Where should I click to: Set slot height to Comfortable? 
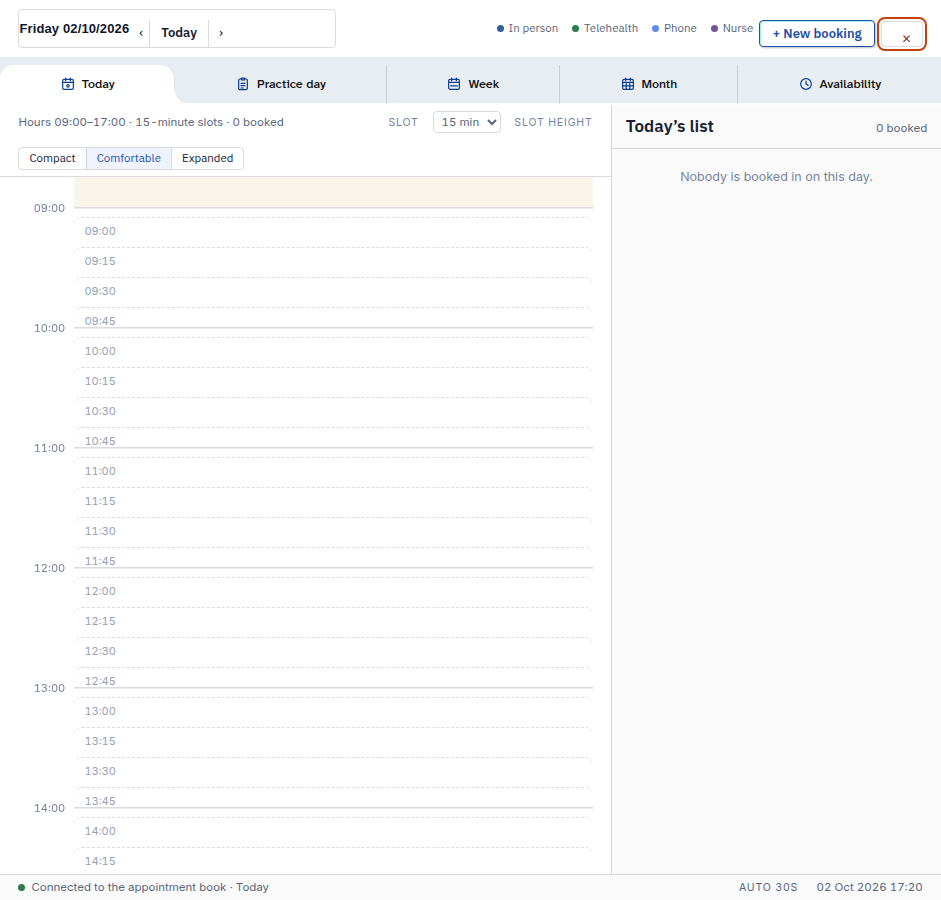pyautogui.click(x=129, y=158)
